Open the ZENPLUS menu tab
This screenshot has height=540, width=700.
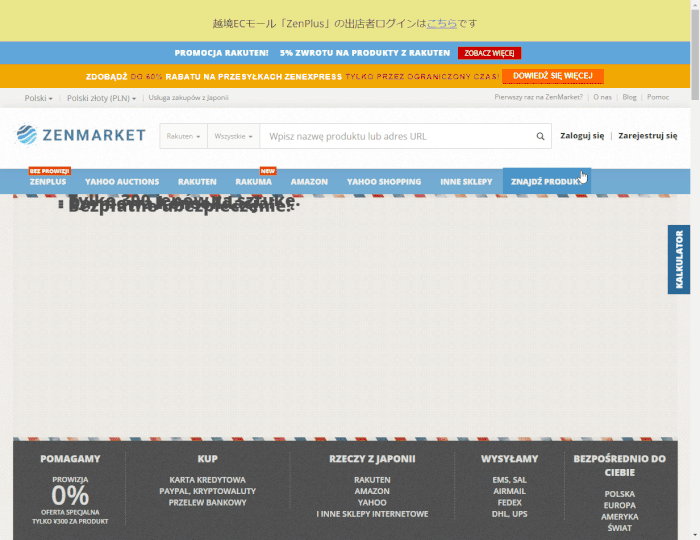pos(48,182)
